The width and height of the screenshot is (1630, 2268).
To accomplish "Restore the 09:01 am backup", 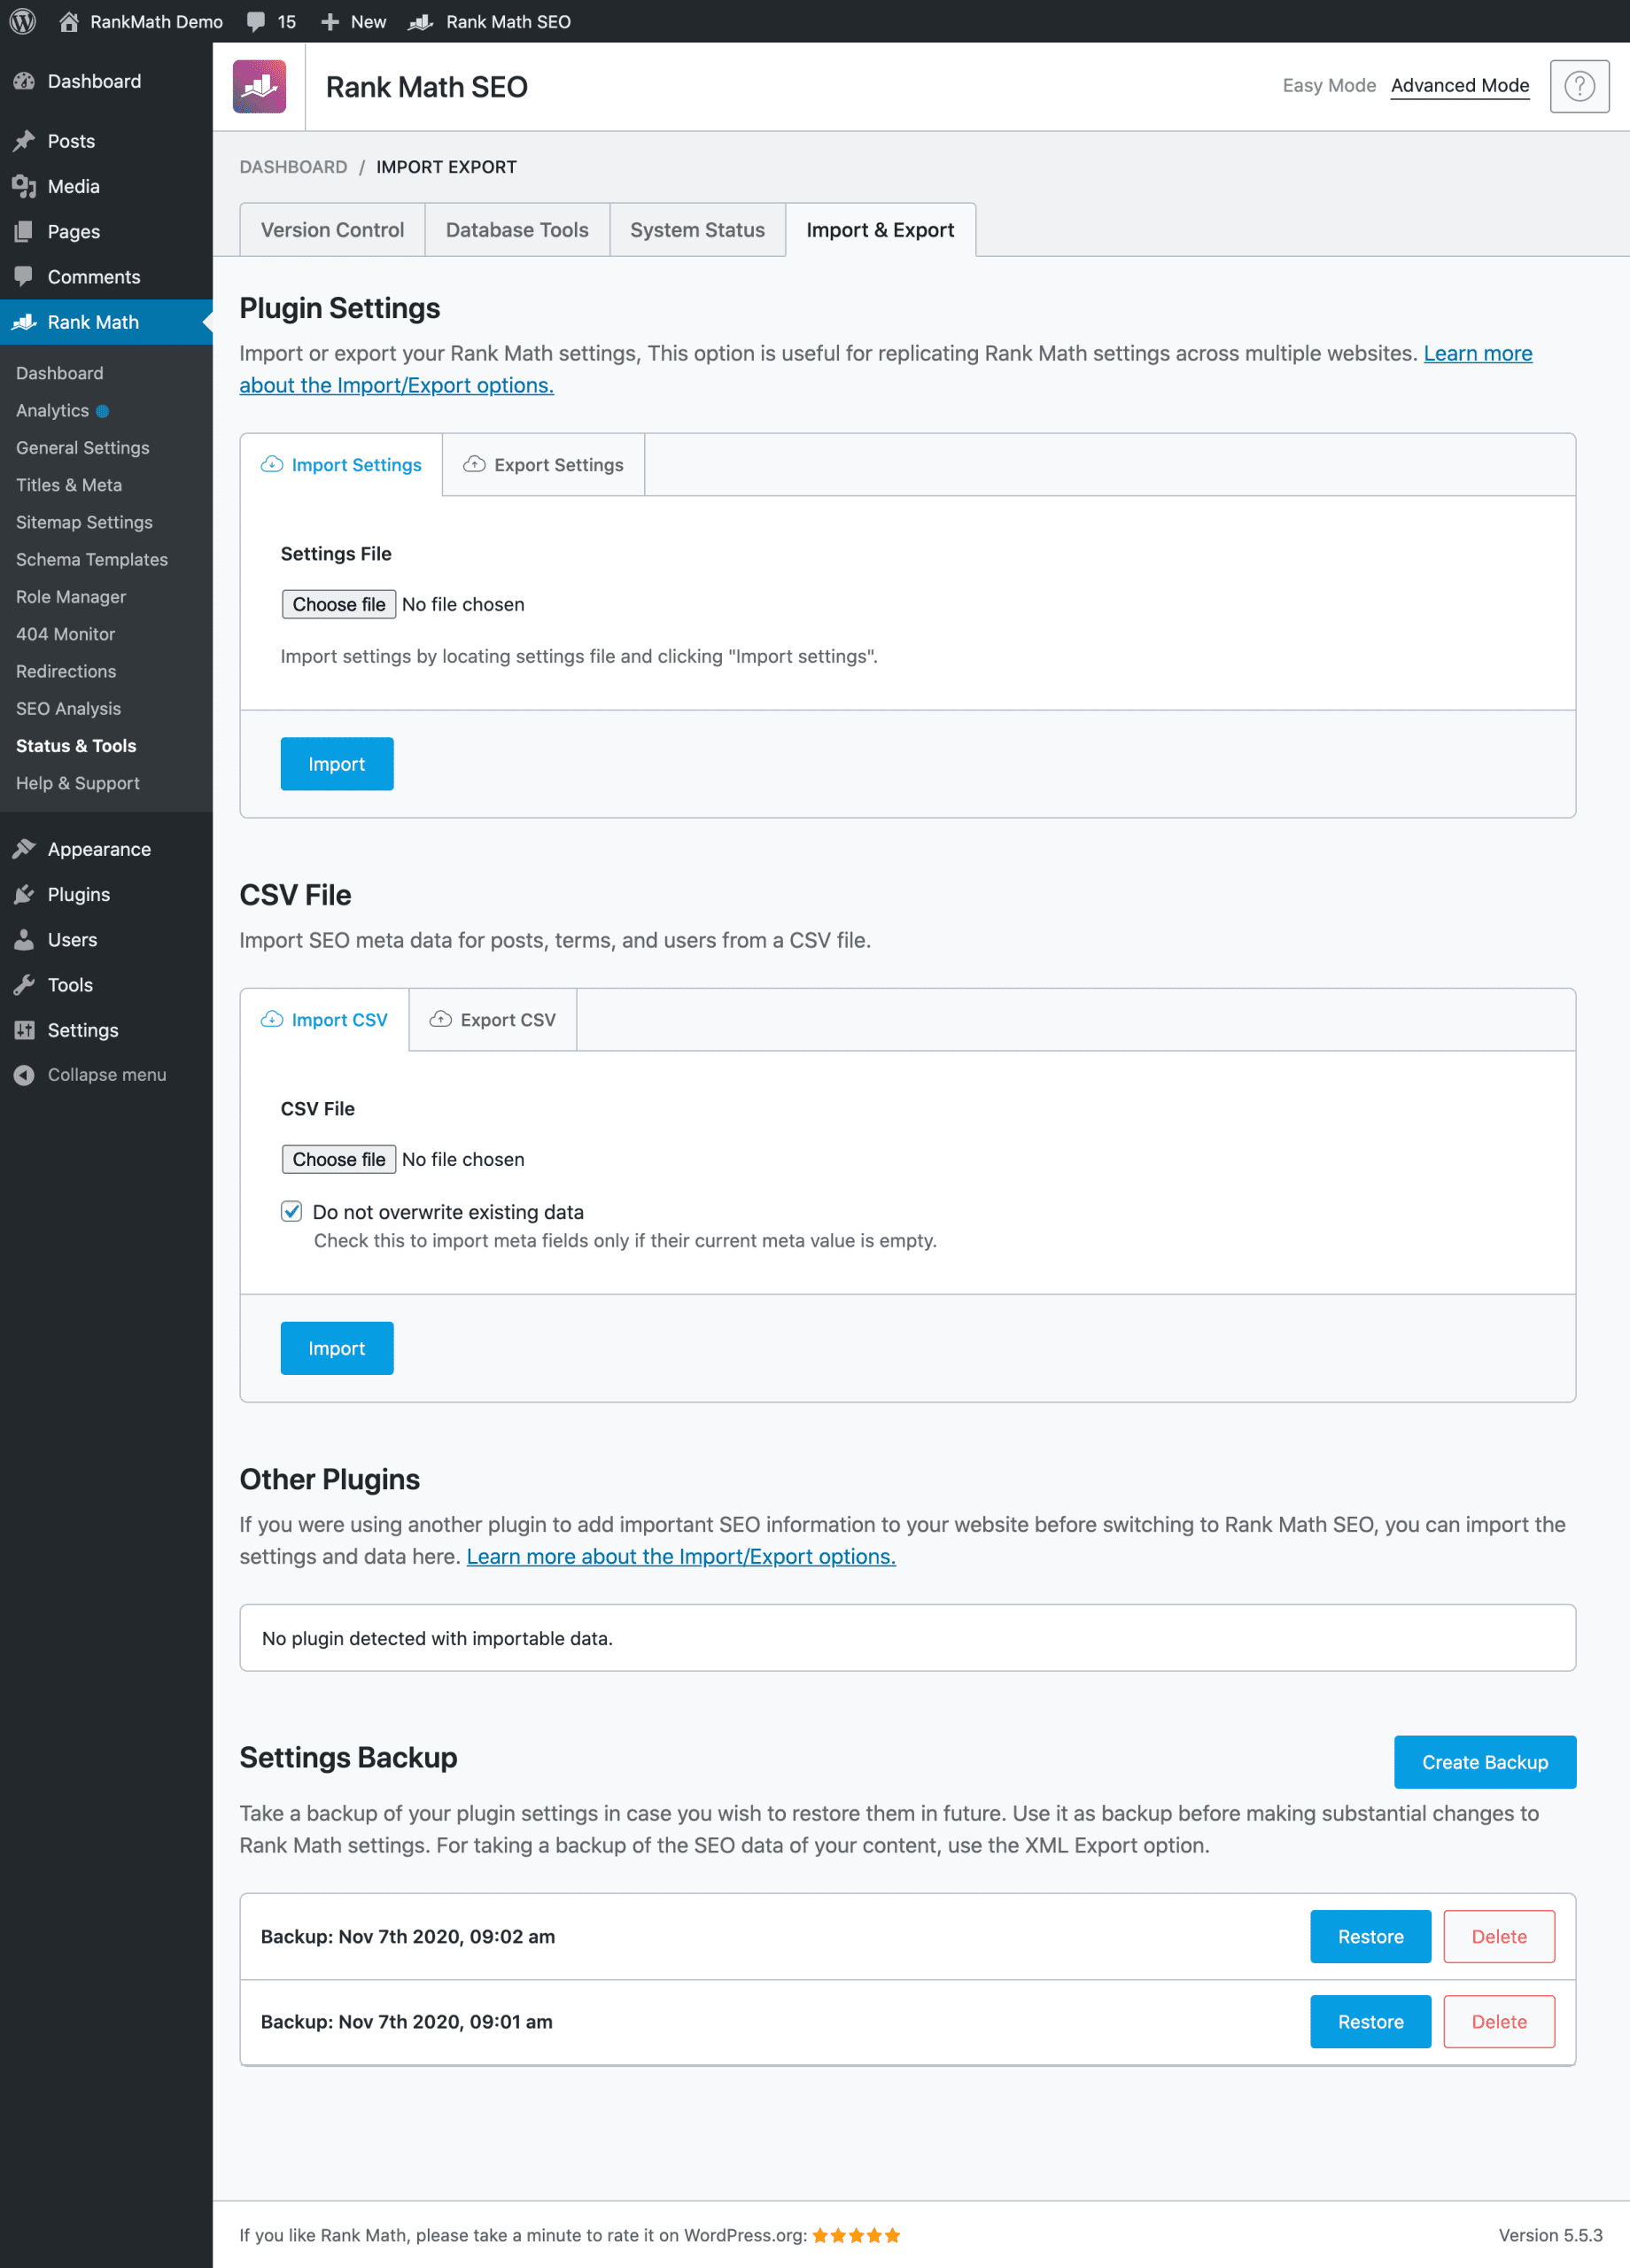I will tap(1370, 2021).
